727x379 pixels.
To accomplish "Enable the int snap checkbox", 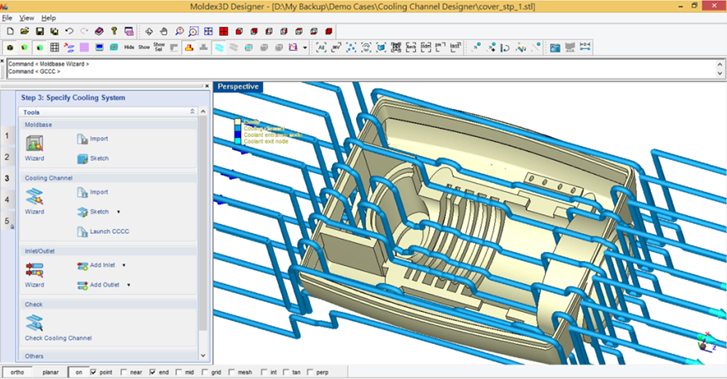I will pyautogui.click(x=264, y=372).
